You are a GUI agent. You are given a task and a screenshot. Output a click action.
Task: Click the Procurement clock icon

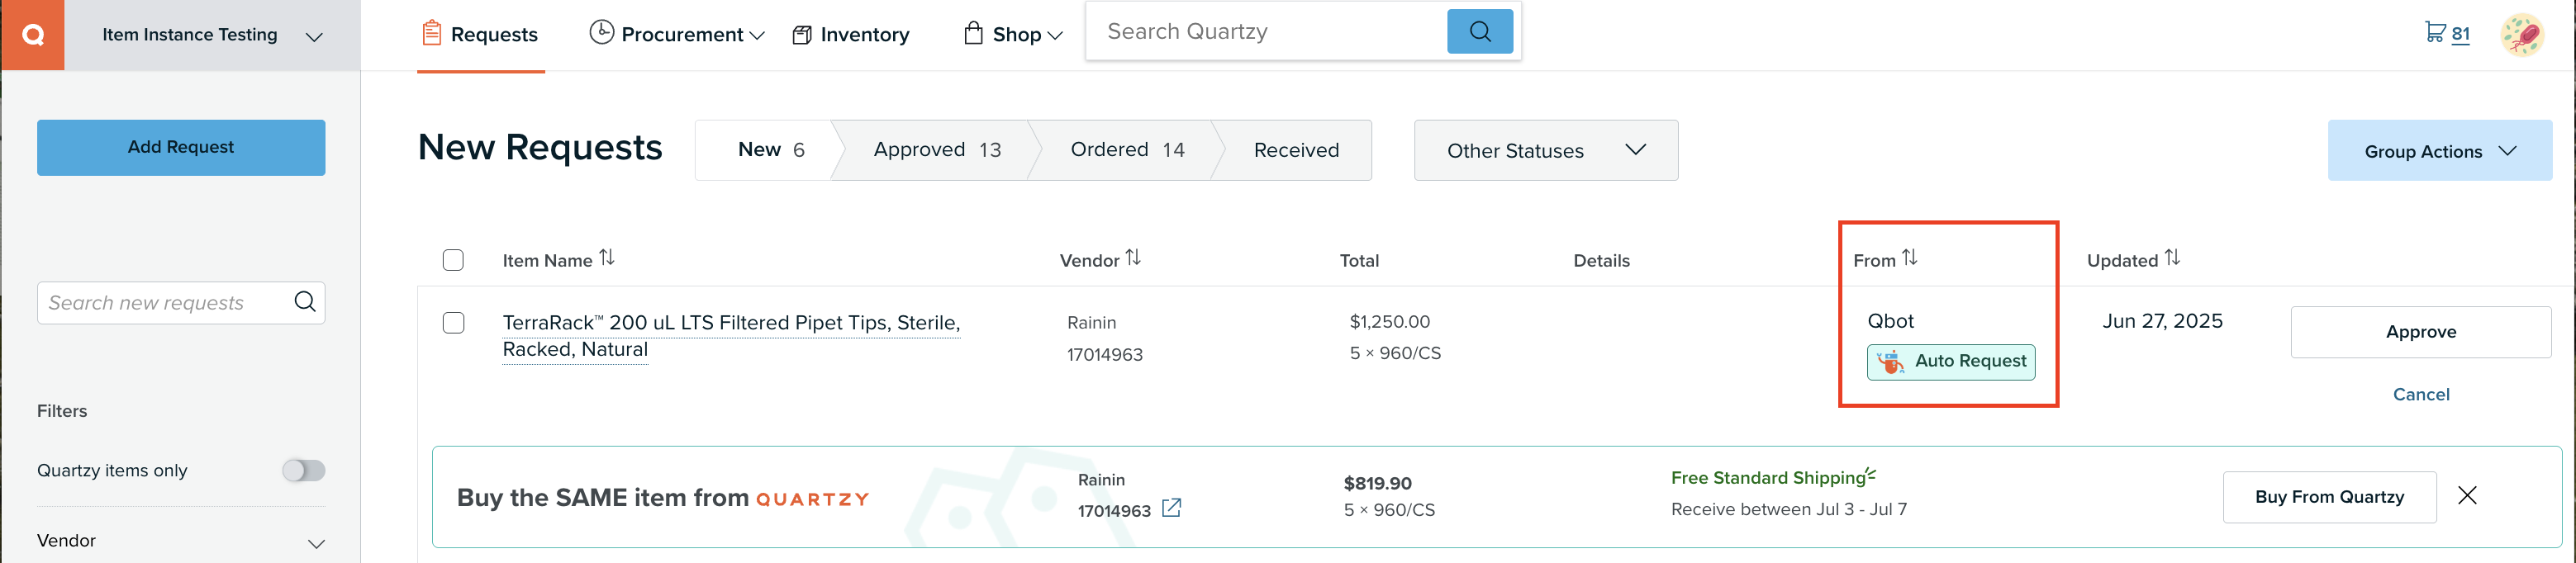pos(601,33)
